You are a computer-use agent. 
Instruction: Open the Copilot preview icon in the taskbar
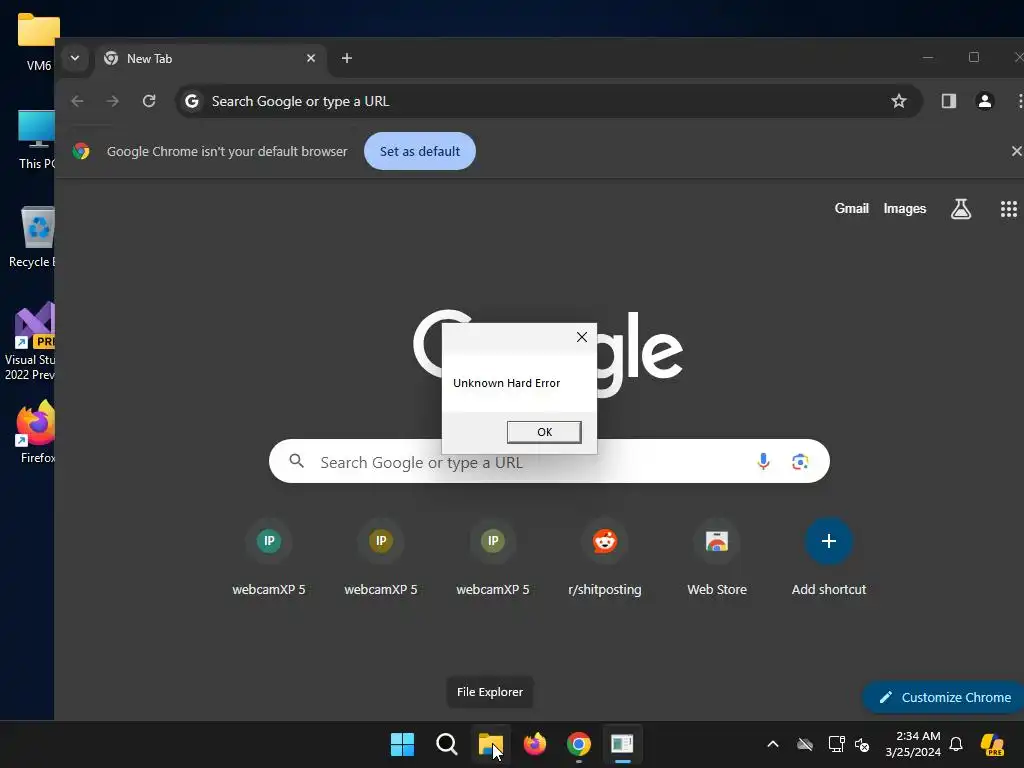tap(992, 744)
